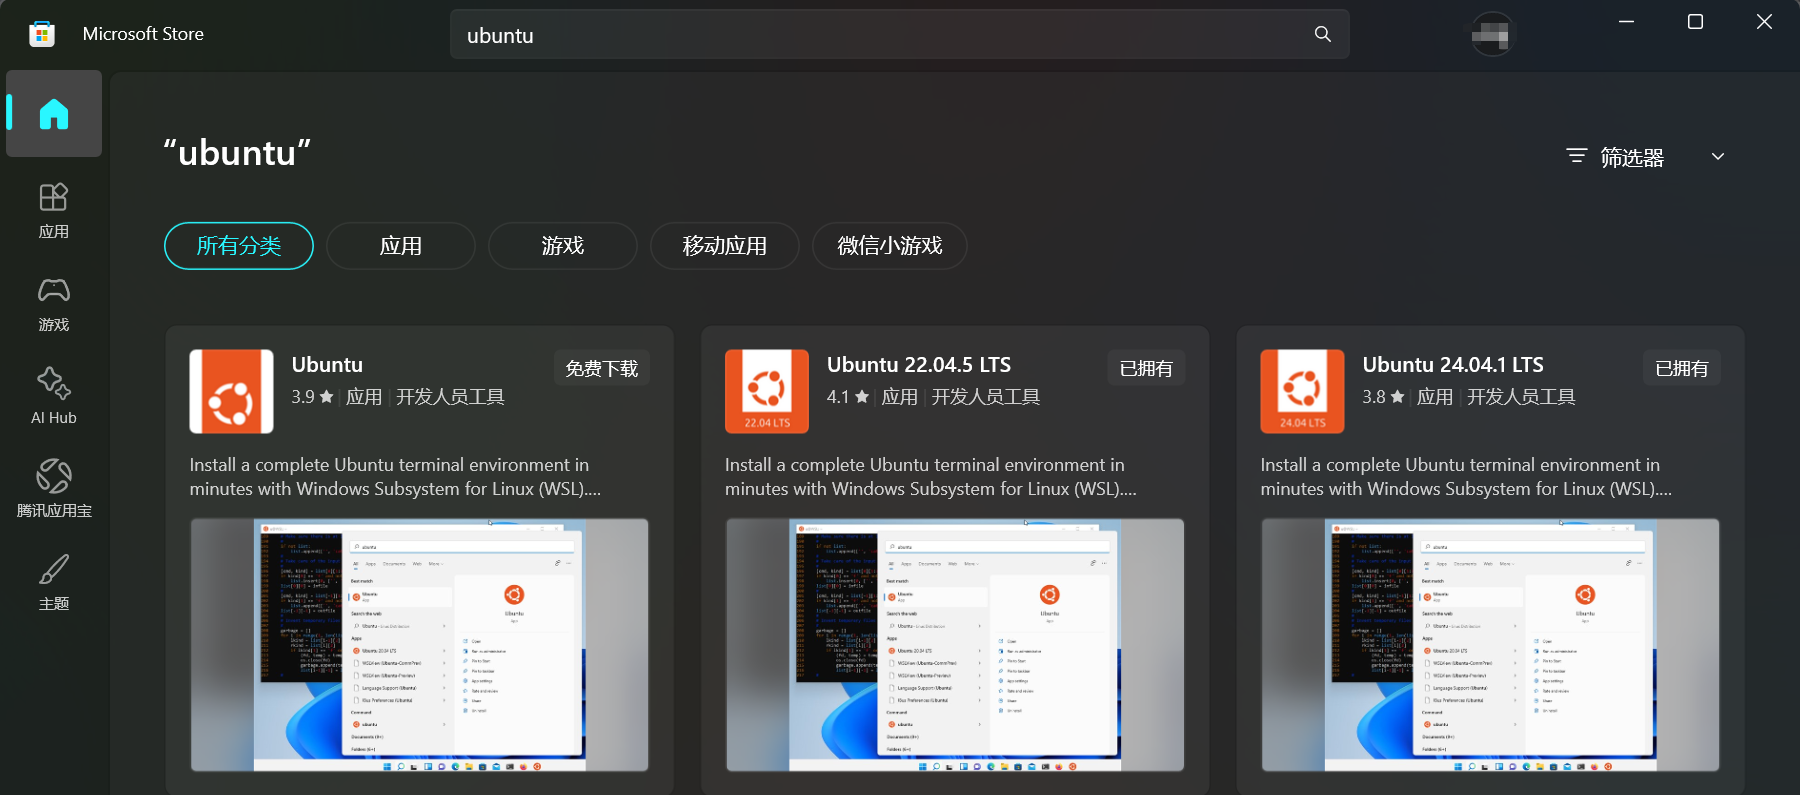Open the Ubuntu 22.04.5 LTS screenshot thumbnail

(x=955, y=645)
